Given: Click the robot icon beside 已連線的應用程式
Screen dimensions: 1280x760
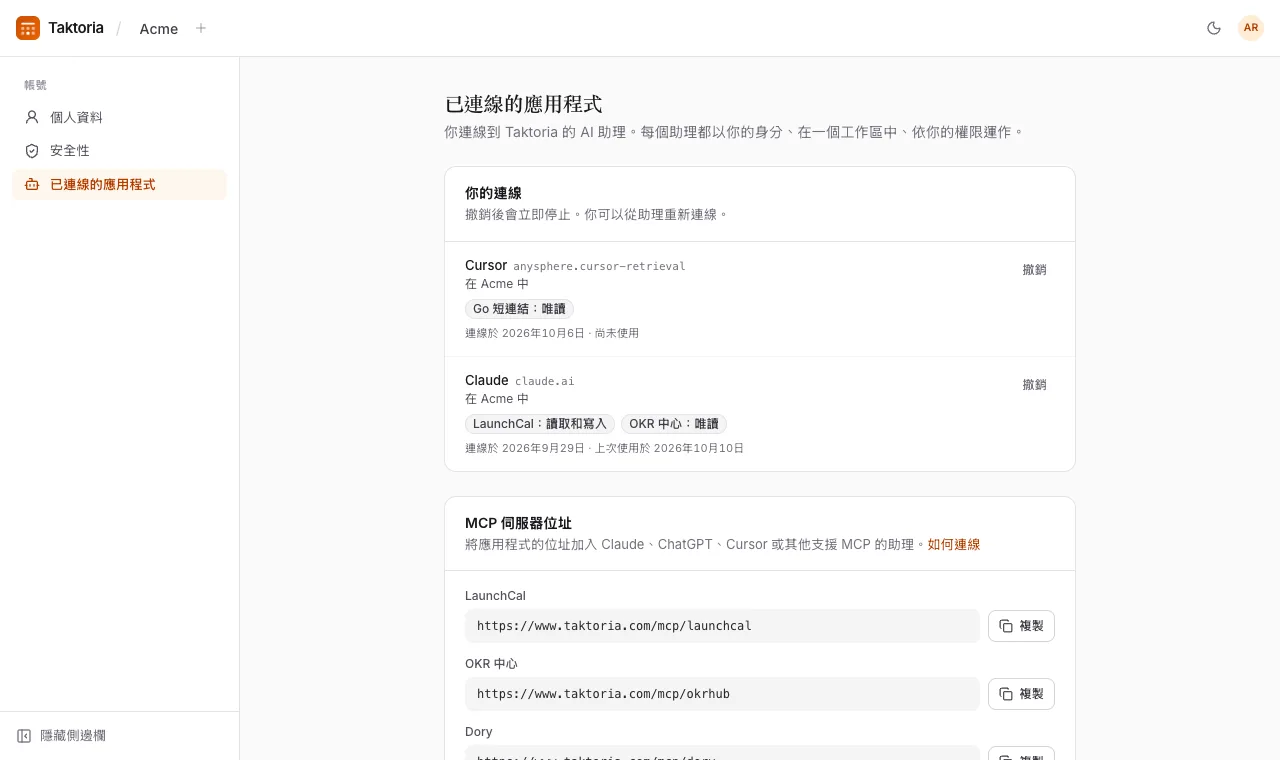Looking at the screenshot, I should click(32, 184).
